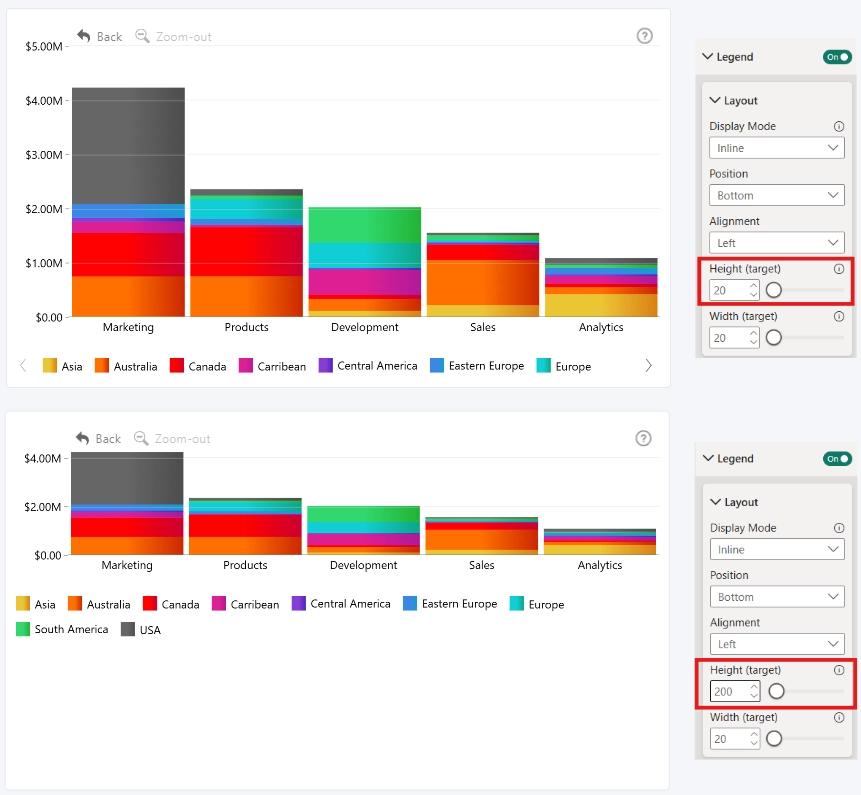This screenshot has height=795, width=861.
Task: Show next legend items with the top chart's right arrow
Action: [x=648, y=366]
